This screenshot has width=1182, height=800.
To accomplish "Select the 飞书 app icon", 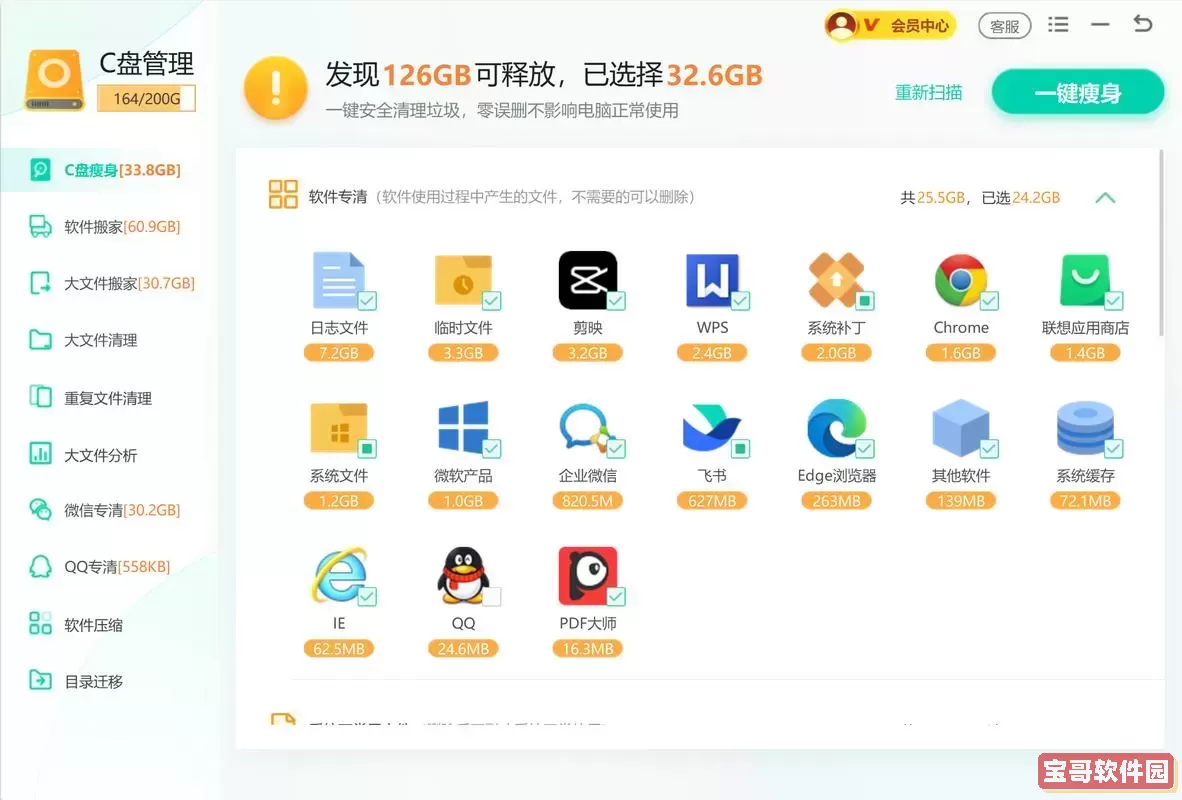I will pos(712,428).
